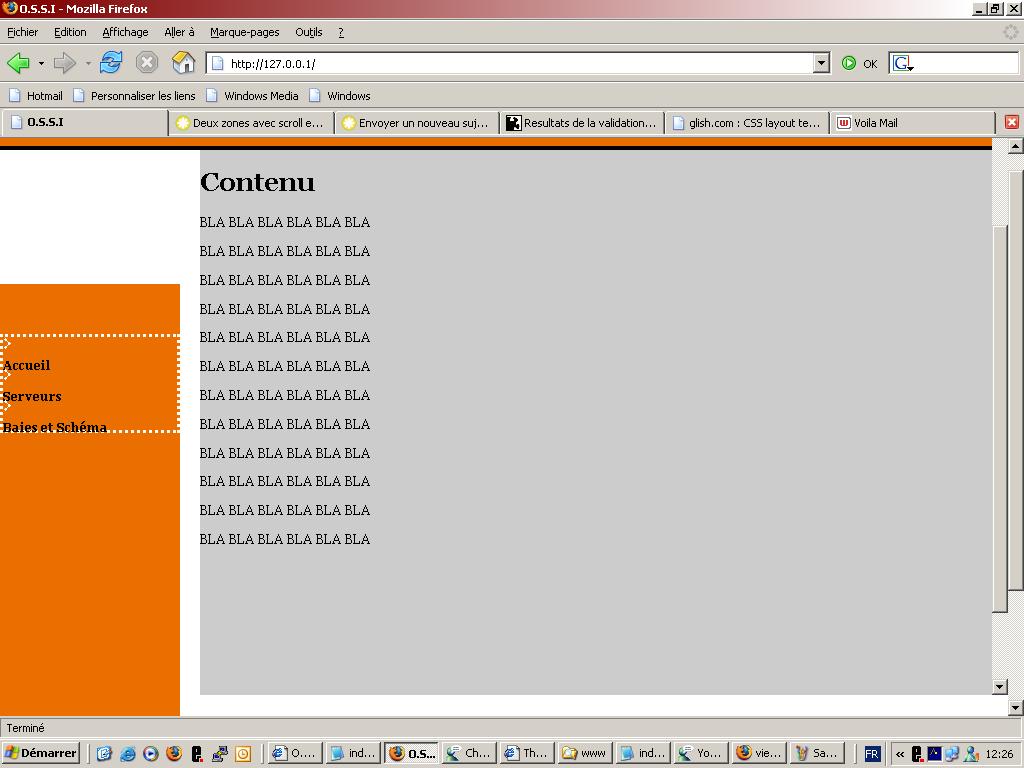Open the Serveurs link in sidebar

tap(32, 397)
